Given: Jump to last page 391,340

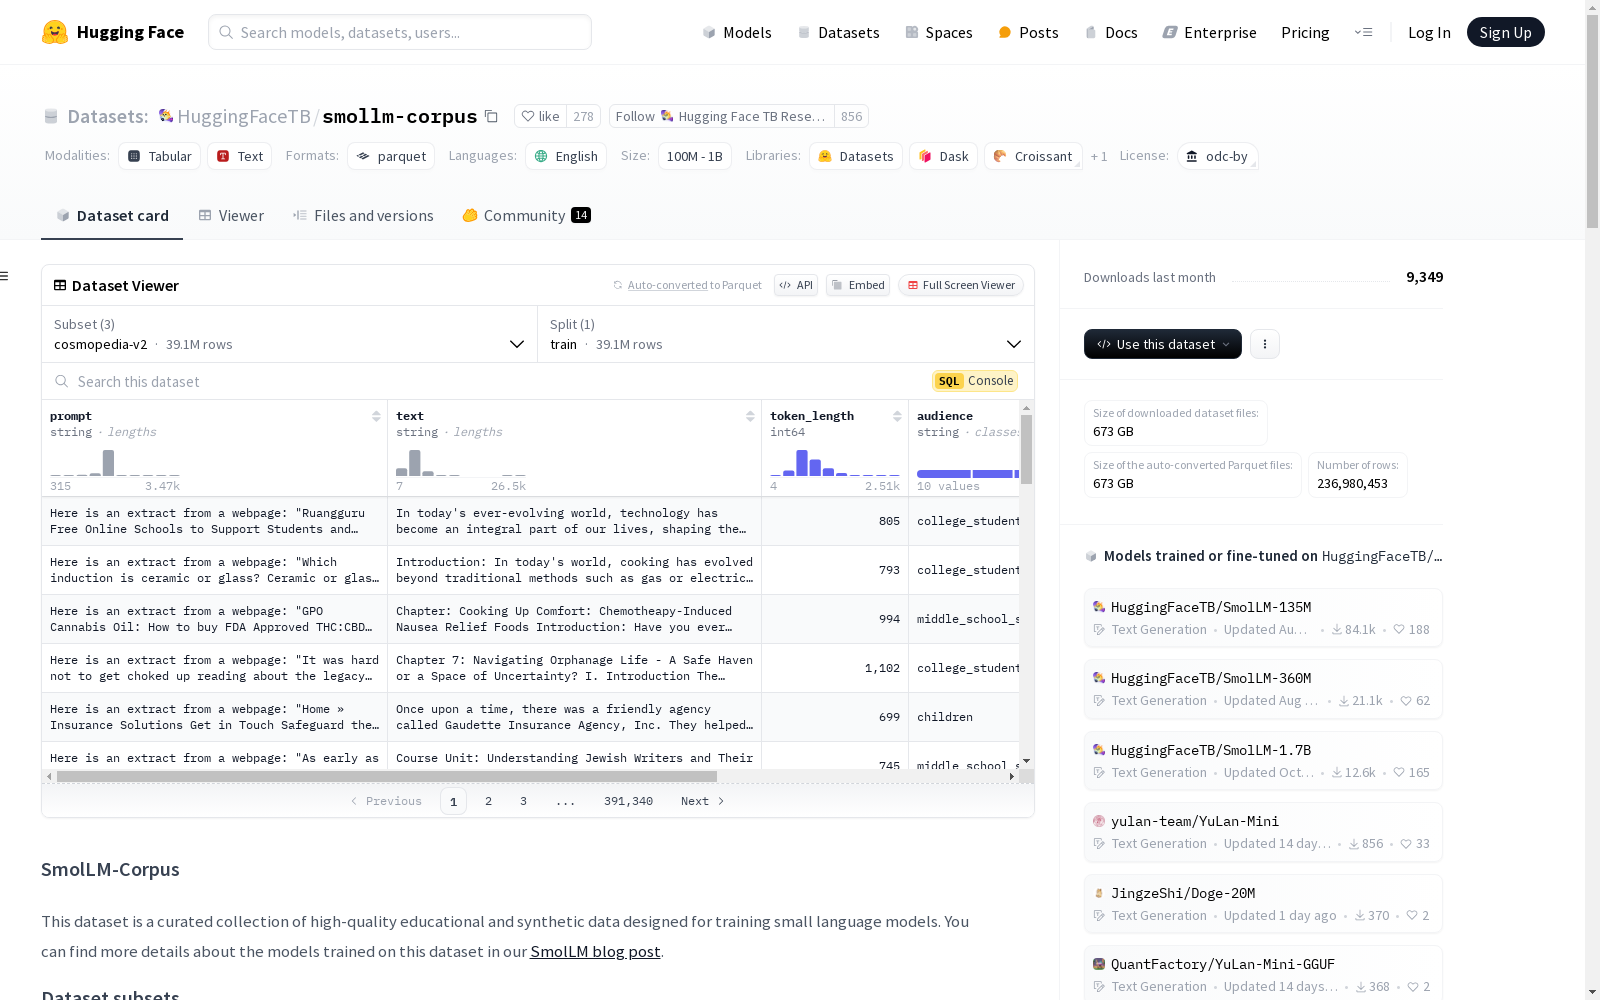Looking at the screenshot, I should coord(628,801).
